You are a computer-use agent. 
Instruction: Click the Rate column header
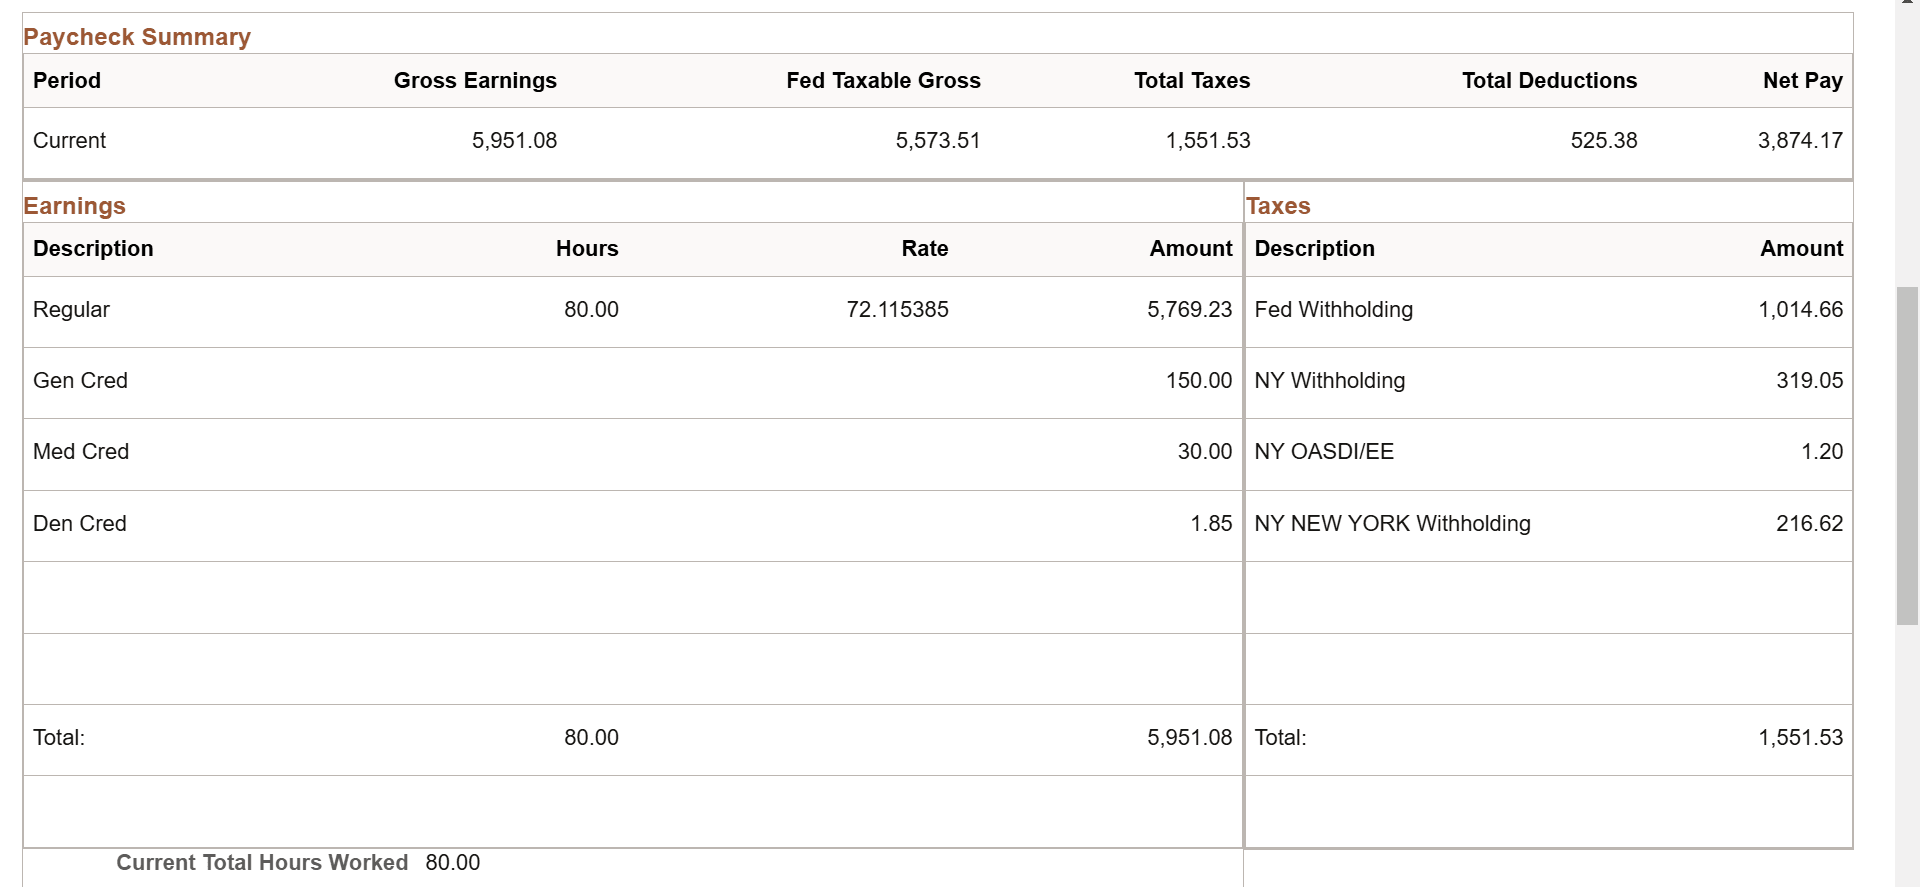925,249
